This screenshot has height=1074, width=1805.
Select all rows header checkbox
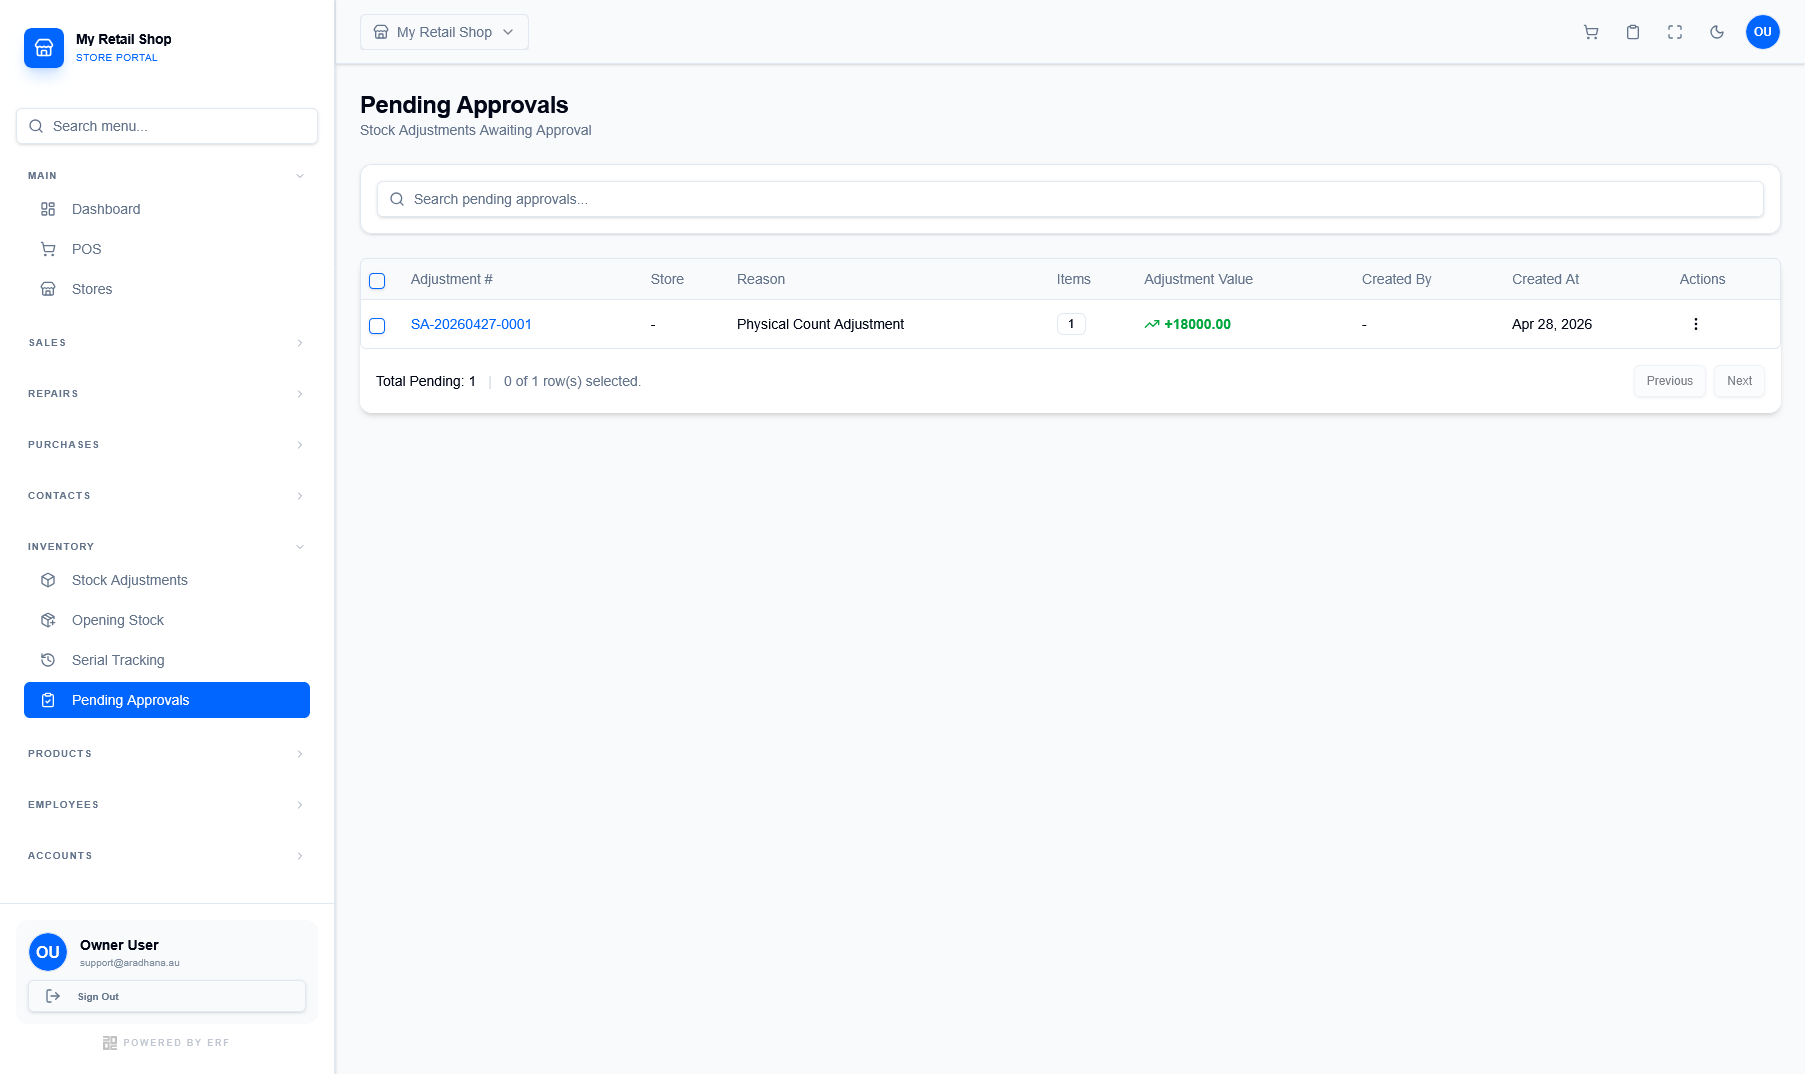[377, 281]
